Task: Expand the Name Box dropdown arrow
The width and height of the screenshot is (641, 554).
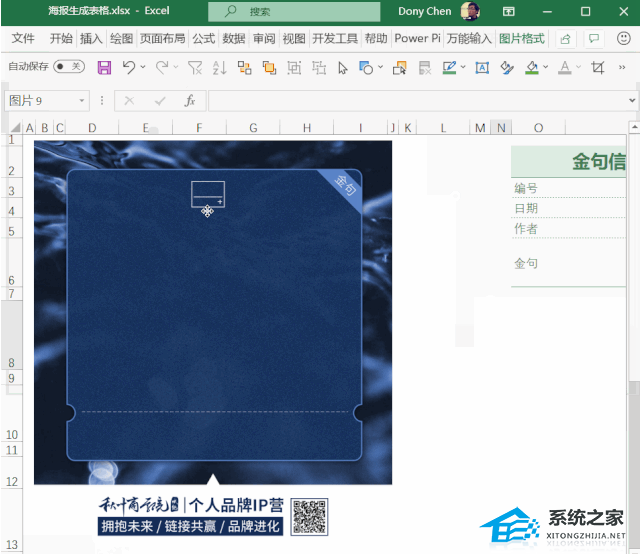Action: 82,101
